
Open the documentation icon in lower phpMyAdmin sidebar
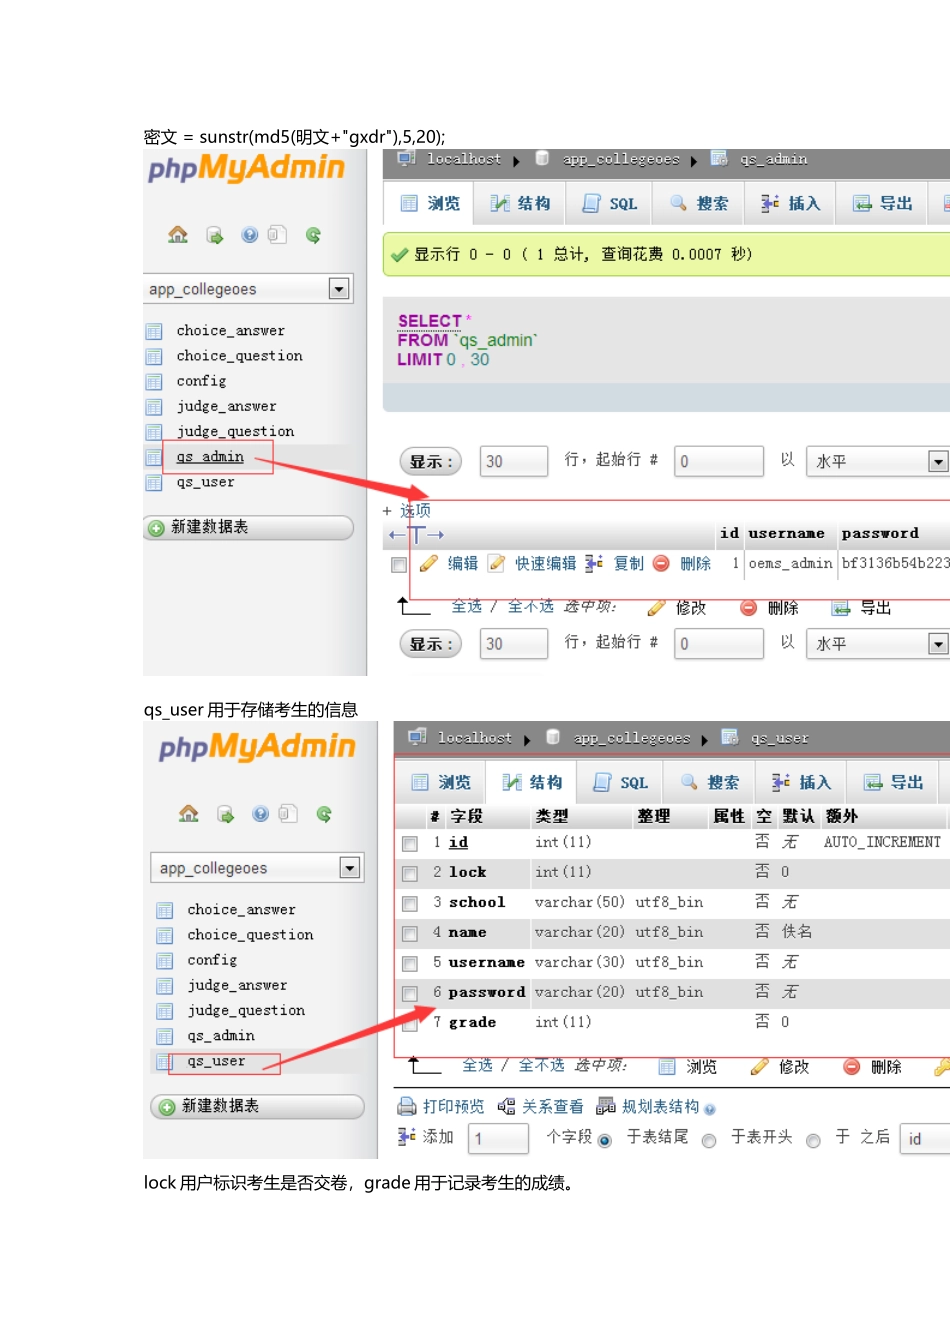coord(288,813)
